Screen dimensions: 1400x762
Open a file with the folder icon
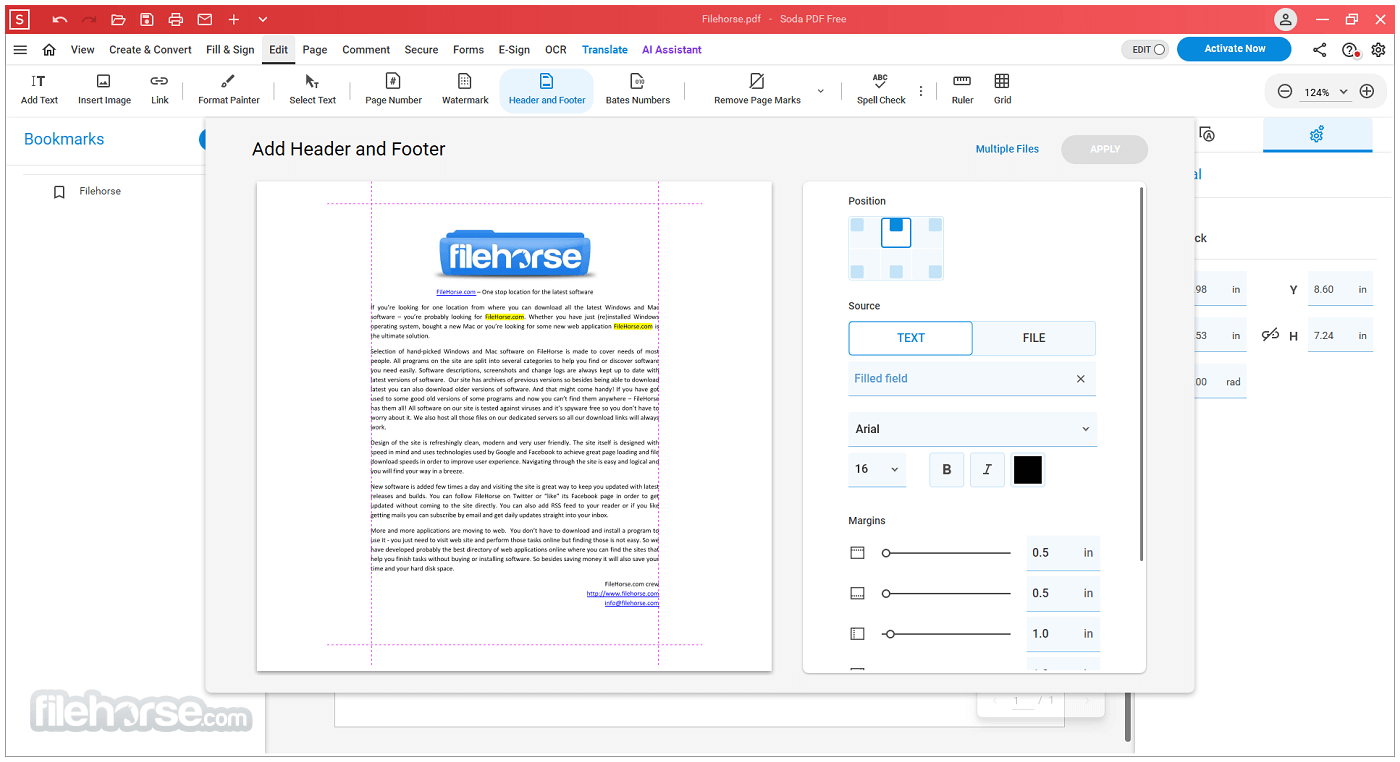118,20
